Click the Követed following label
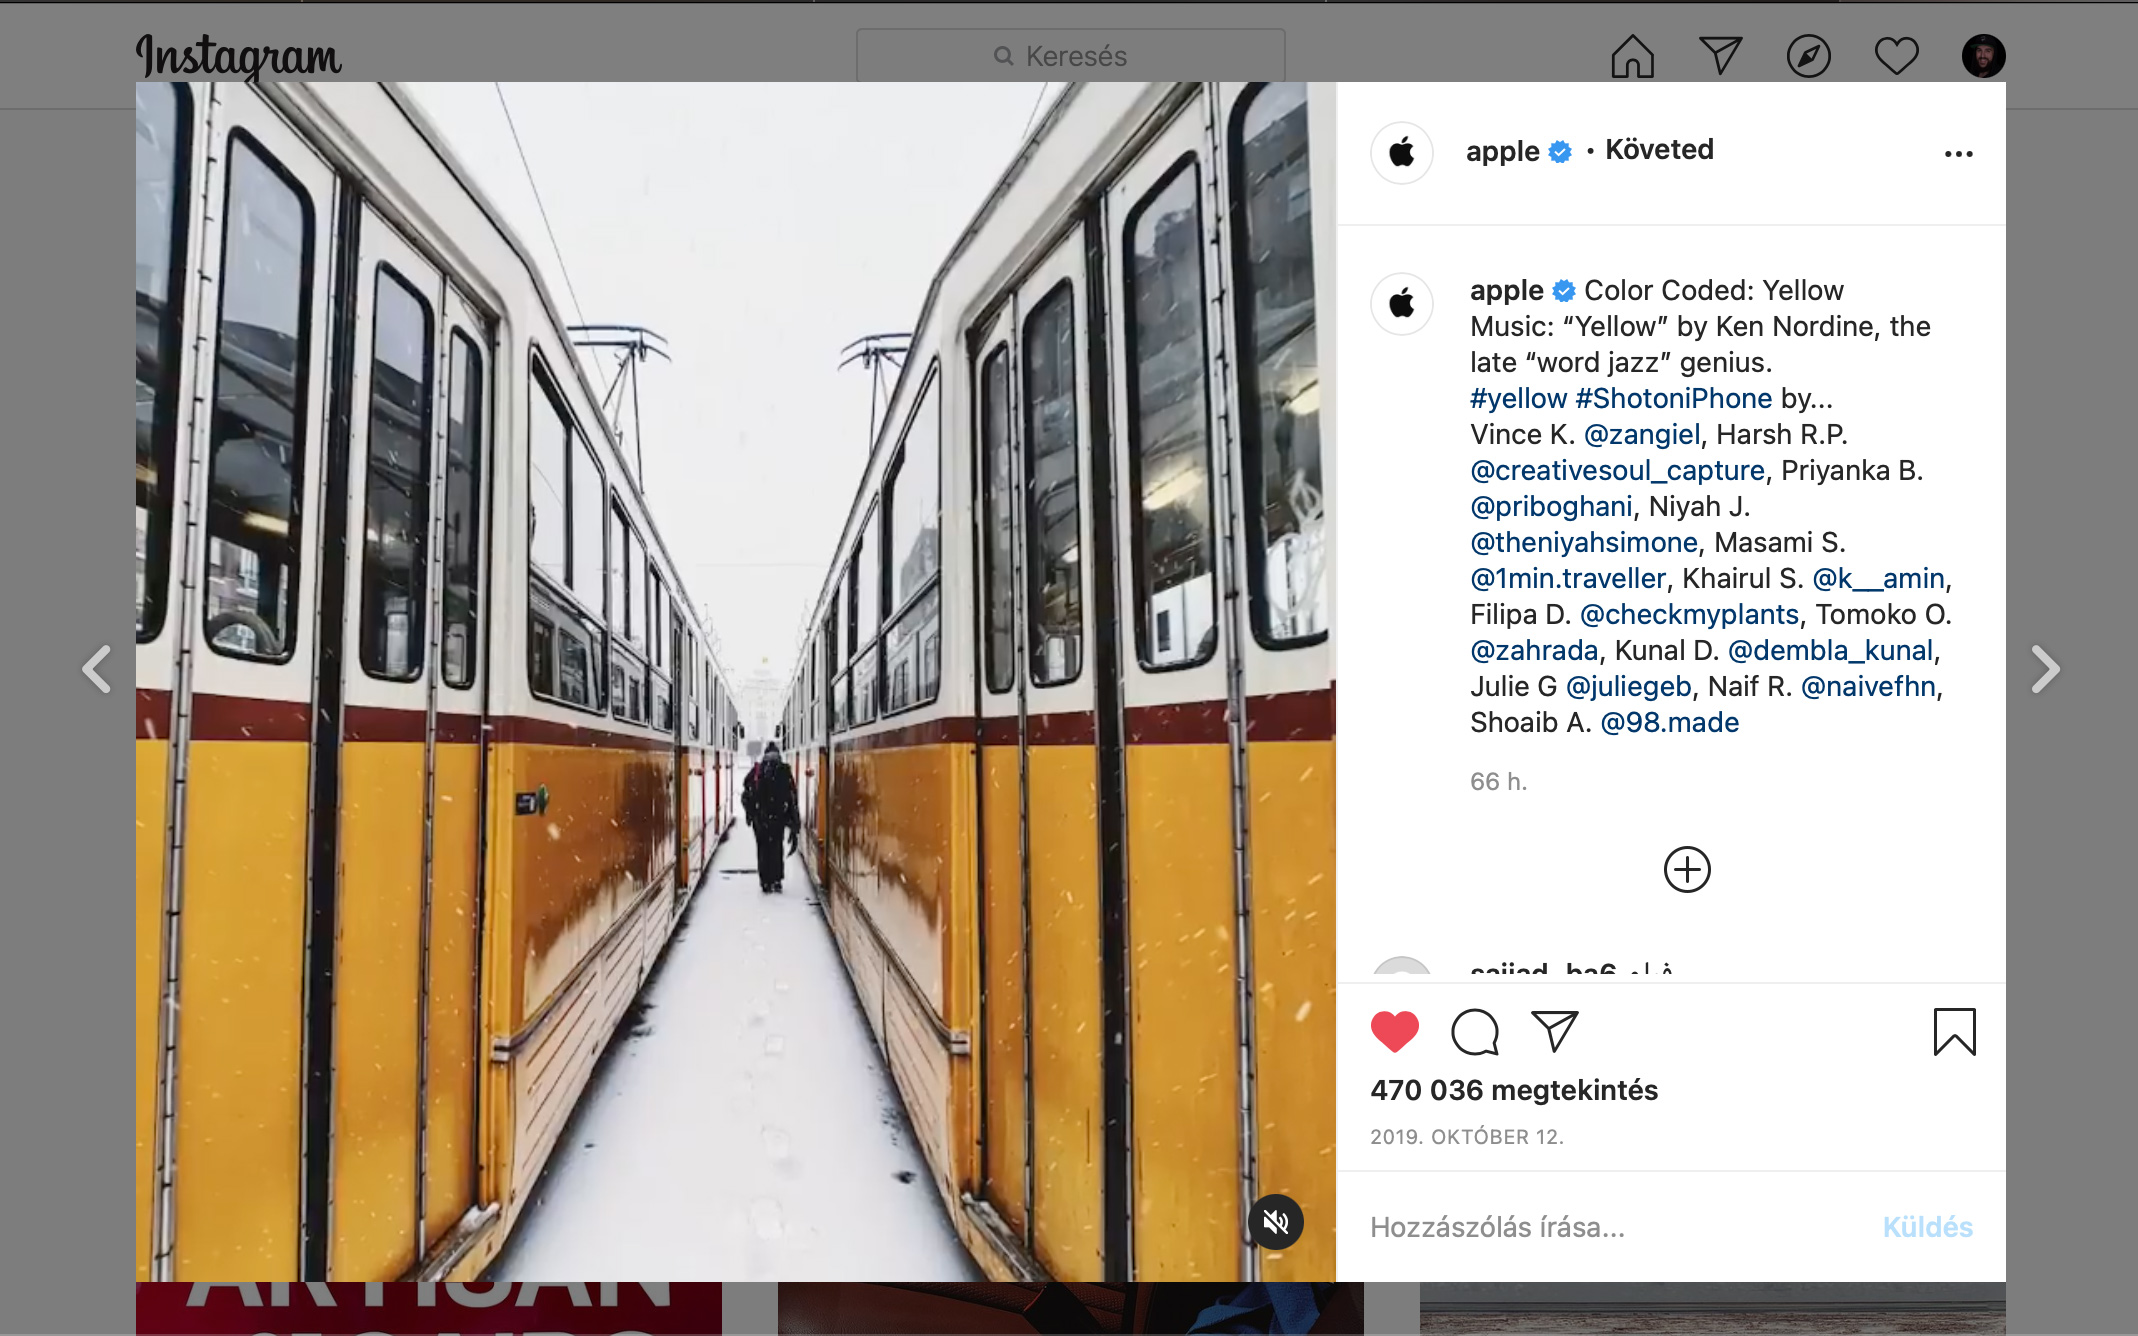This screenshot has height=1336, width=2138. (x=1659, y=150)
